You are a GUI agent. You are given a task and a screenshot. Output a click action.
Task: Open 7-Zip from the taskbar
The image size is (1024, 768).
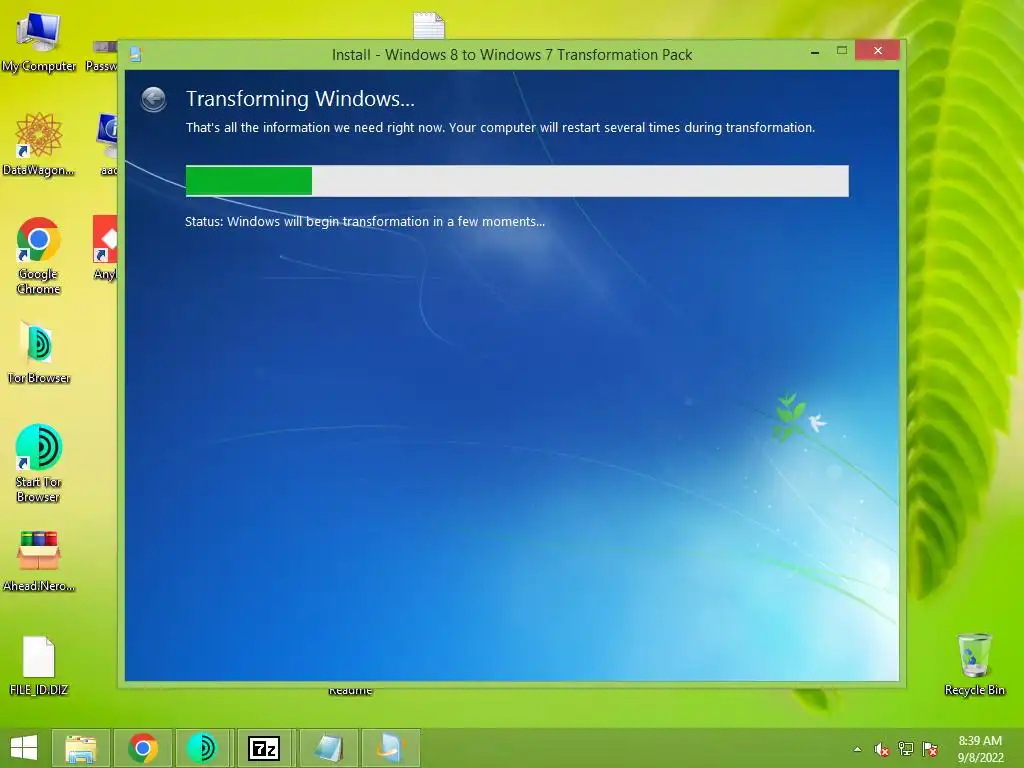pyautogui.click(x=264, y=748)
